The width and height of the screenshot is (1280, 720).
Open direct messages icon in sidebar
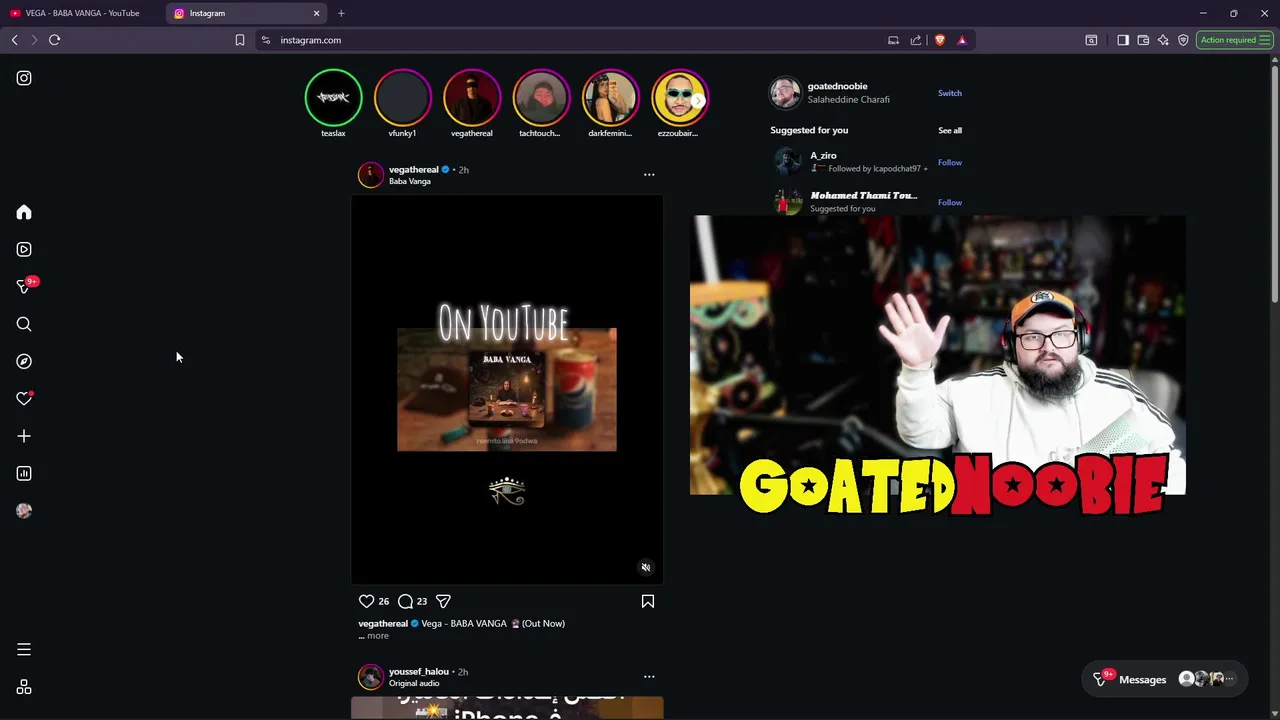coord(24,287)
